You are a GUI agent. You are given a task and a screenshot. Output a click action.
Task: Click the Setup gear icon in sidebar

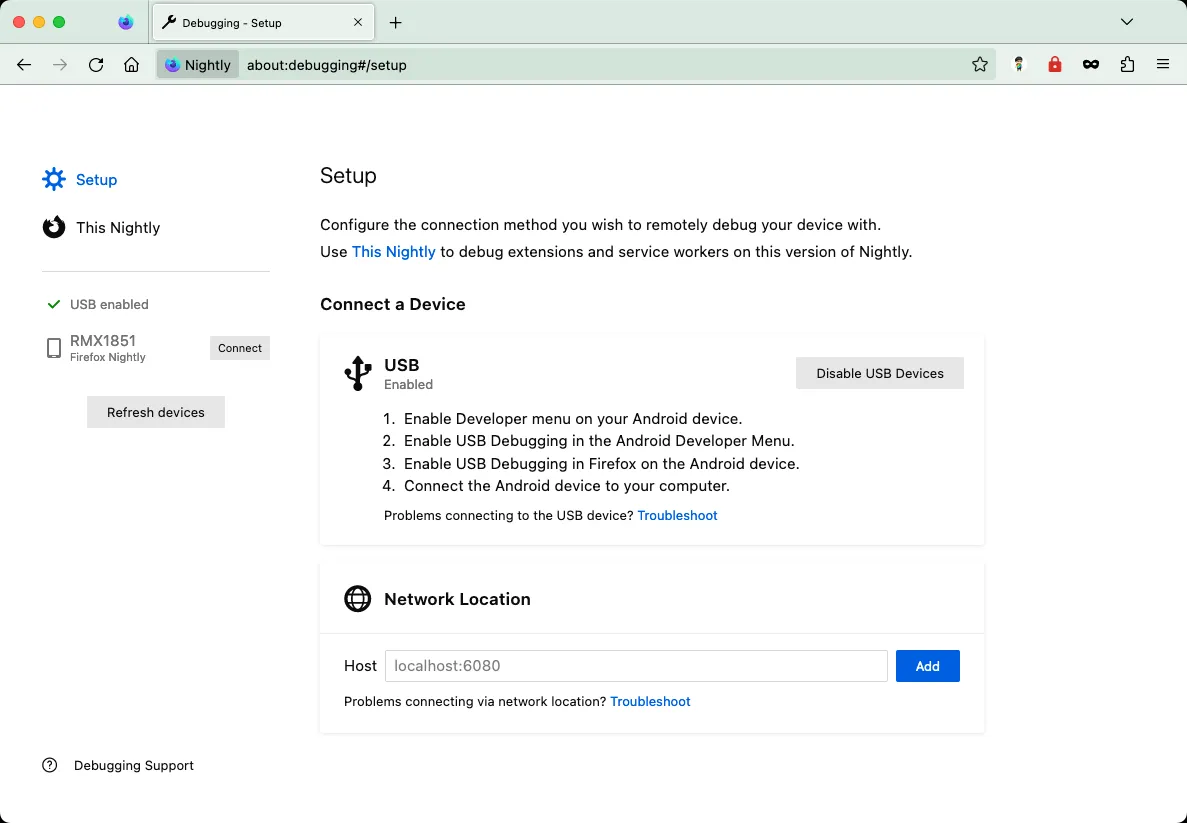point(54,179)
